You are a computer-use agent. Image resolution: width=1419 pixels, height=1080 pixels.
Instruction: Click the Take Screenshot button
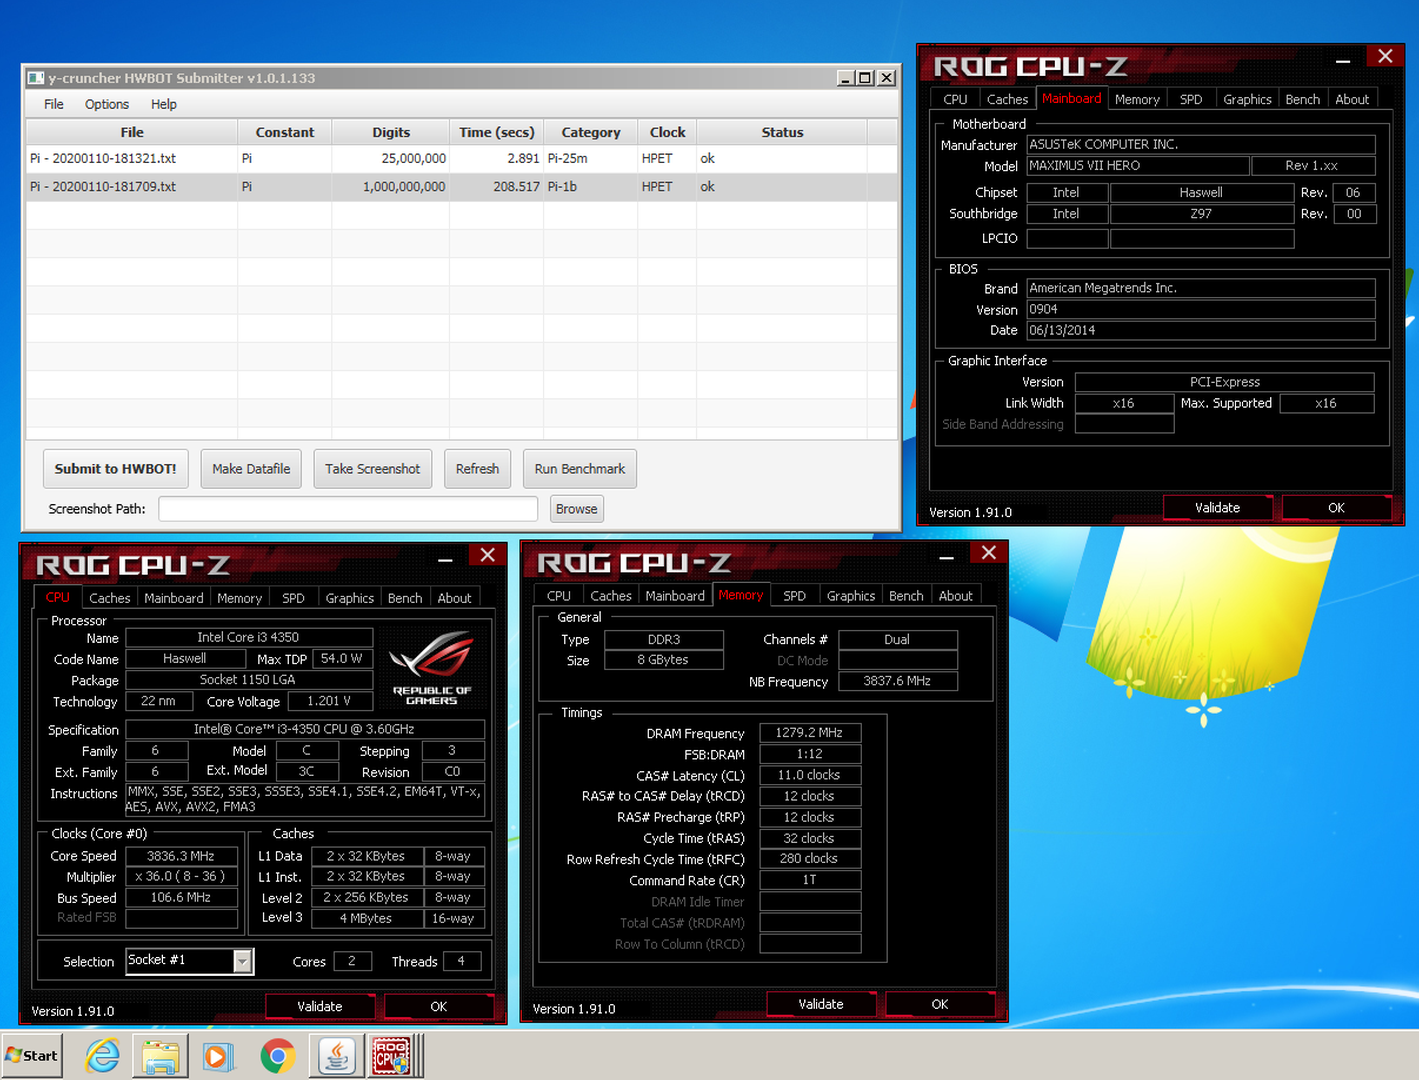[x=372, y=469]
